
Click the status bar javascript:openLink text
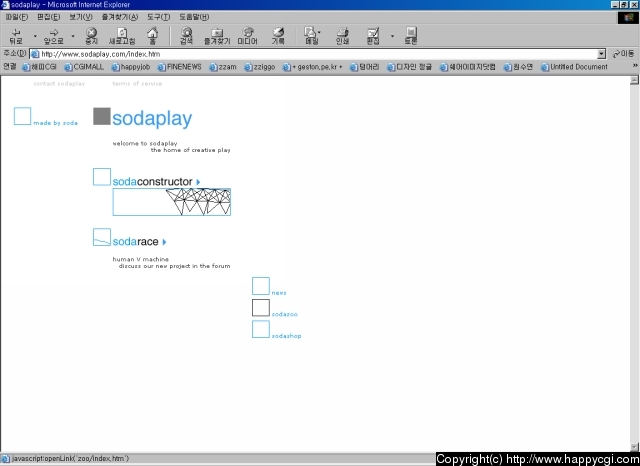click(71, 459)
